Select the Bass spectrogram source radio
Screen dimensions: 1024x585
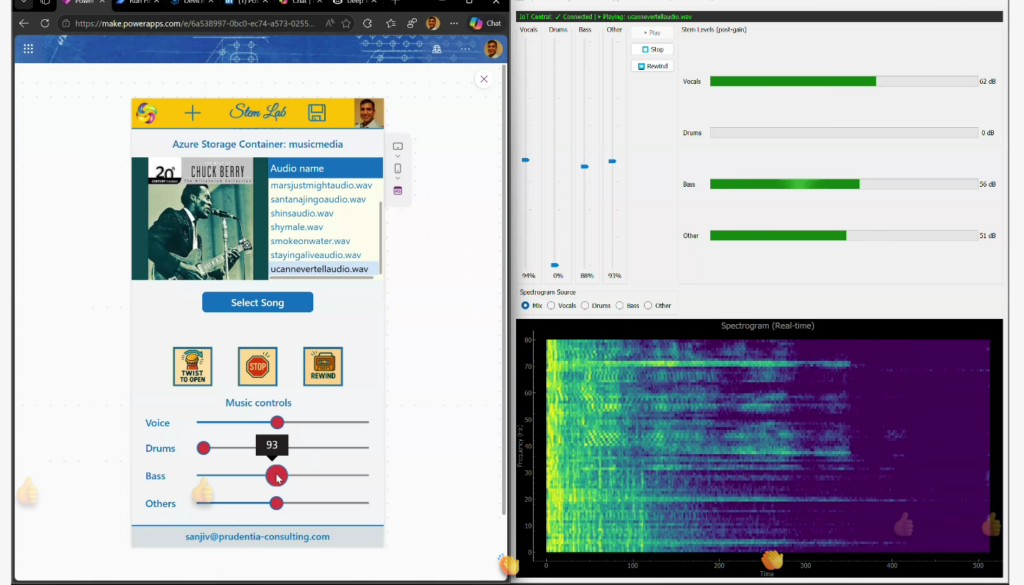pos(620,305)
